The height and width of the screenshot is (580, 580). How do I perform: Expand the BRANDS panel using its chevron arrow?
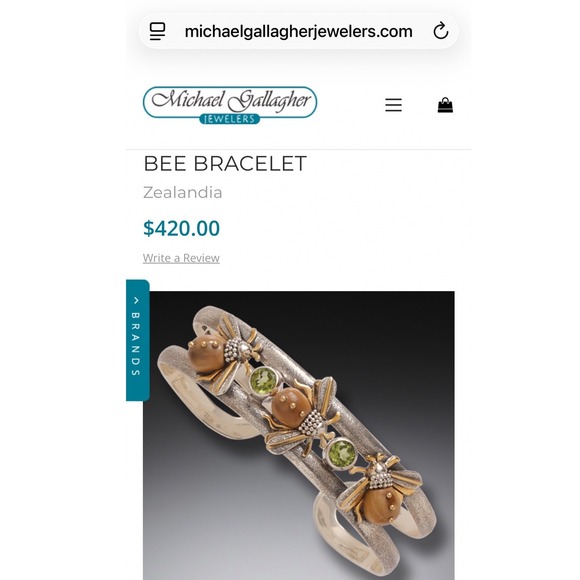[136, 300]
